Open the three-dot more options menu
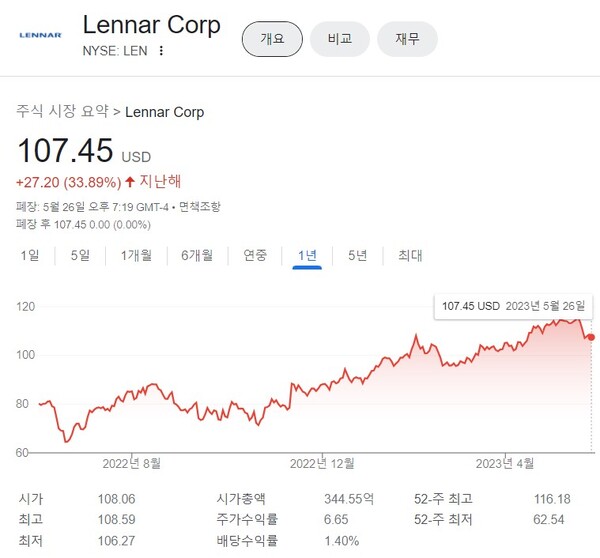Viewport: 600px width, 558px height. pos(161,51)
